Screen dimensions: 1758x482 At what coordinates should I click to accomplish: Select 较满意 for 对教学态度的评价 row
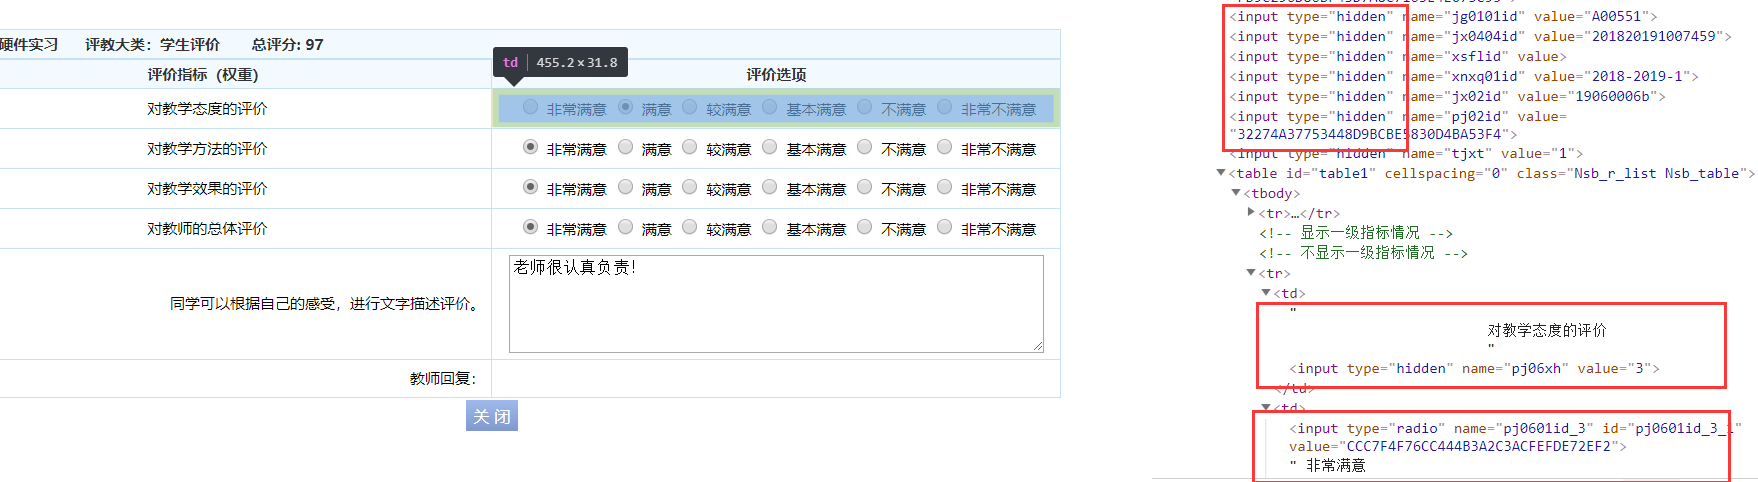(x=689, y=107)
